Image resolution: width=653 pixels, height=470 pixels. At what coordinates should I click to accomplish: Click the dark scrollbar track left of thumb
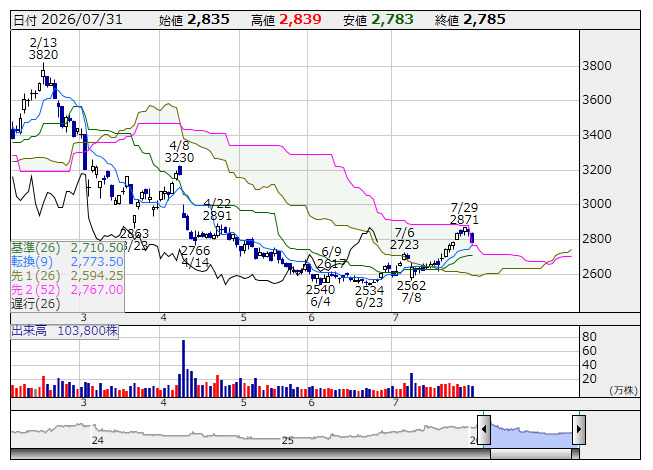[x=250, y=453]
